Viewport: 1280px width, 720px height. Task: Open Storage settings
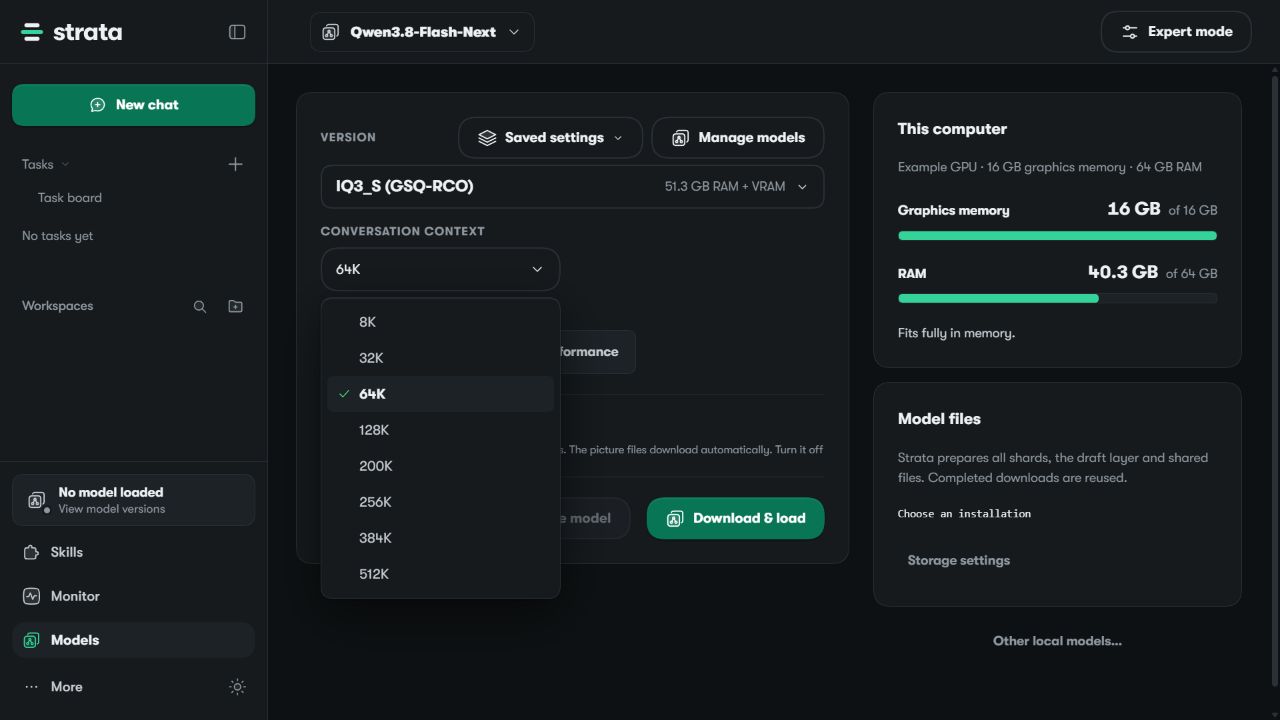pyautogui.click(x=958, y=561)
